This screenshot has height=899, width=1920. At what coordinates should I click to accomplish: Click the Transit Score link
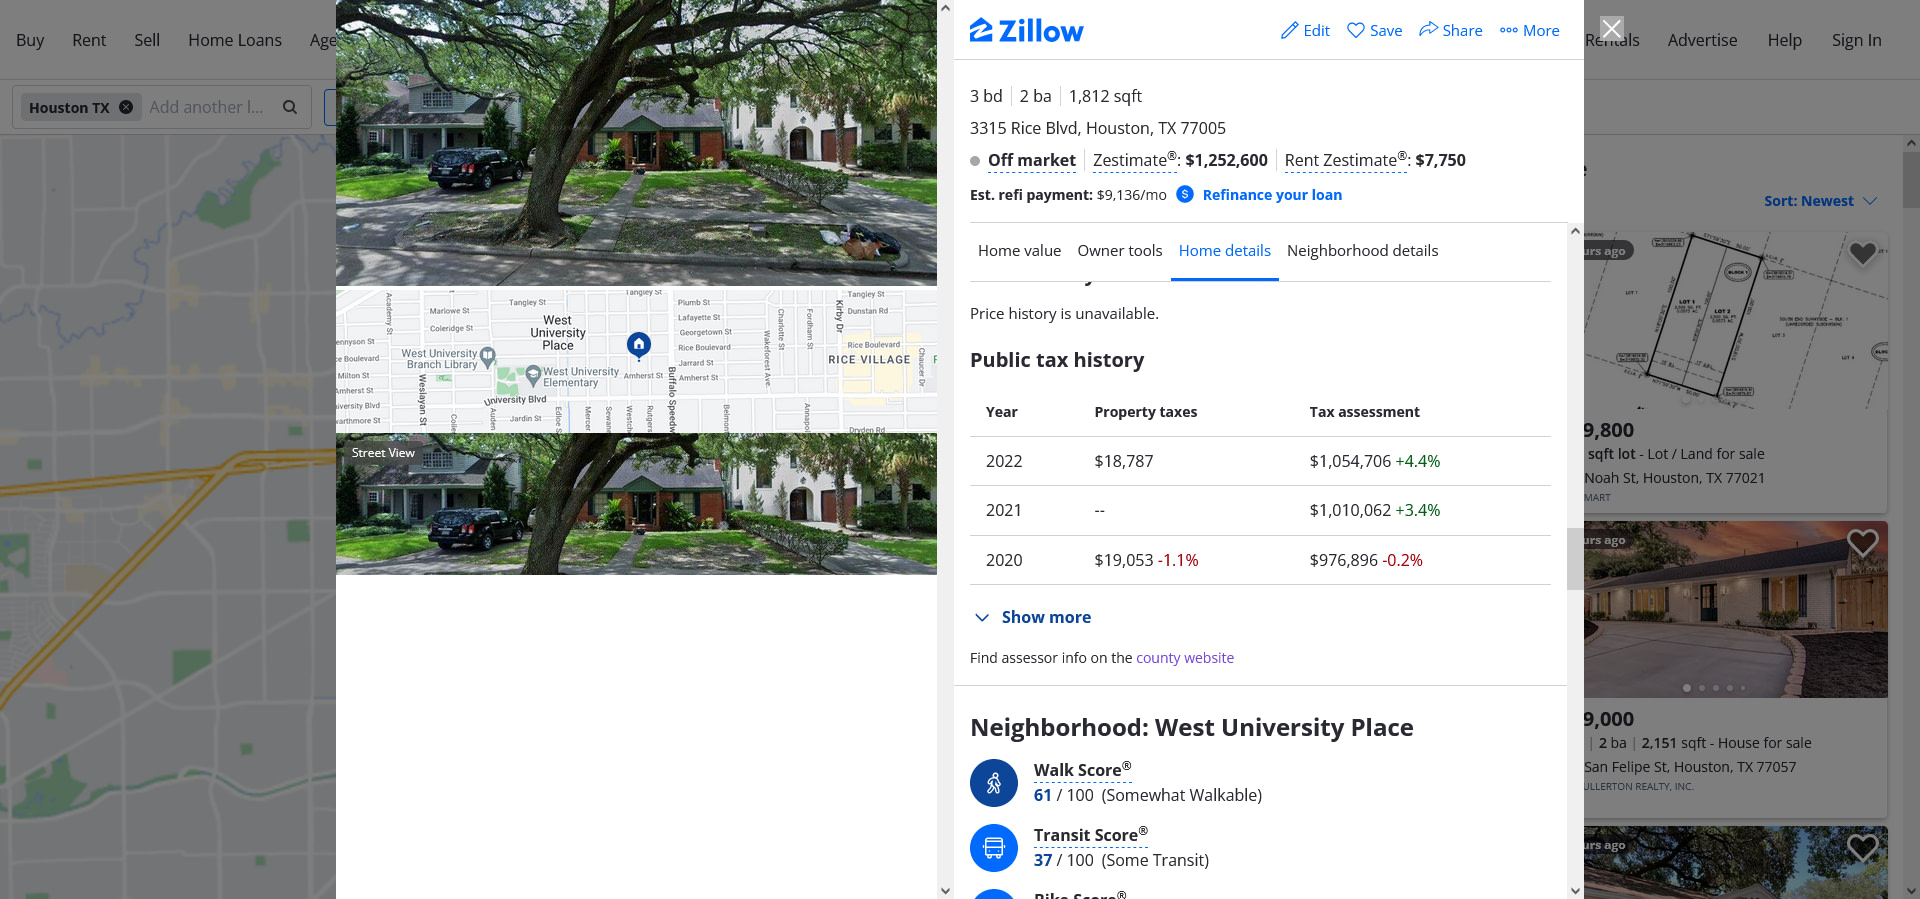pos(1090,835)
